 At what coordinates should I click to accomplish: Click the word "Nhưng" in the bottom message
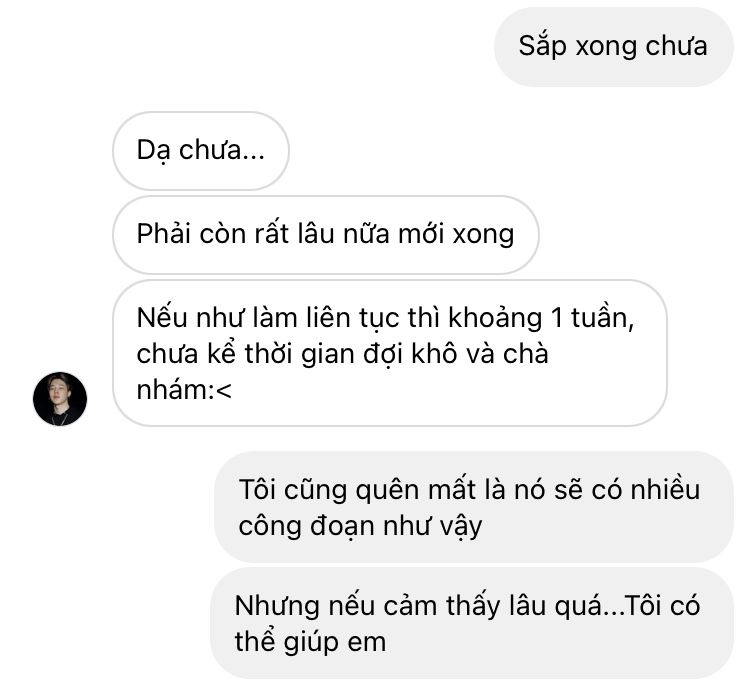tap(277, 607)
